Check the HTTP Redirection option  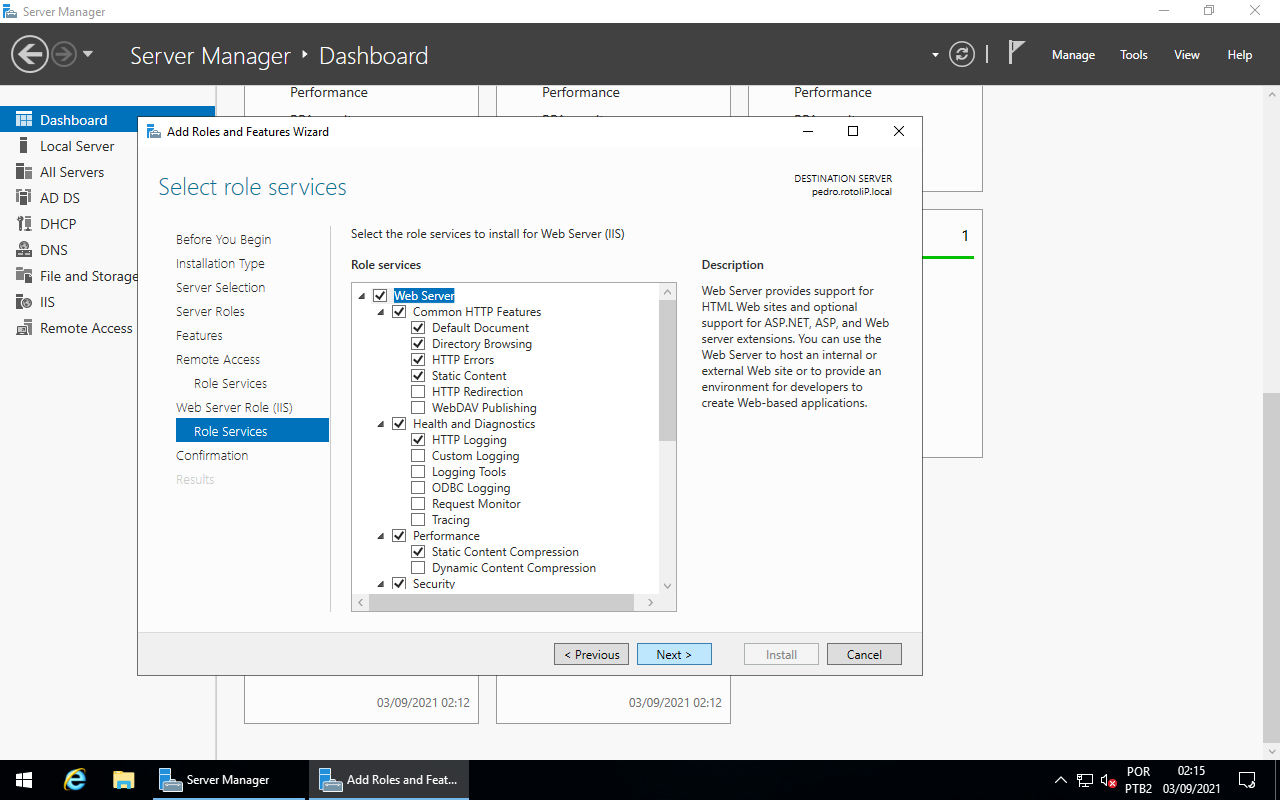(418, 392)
